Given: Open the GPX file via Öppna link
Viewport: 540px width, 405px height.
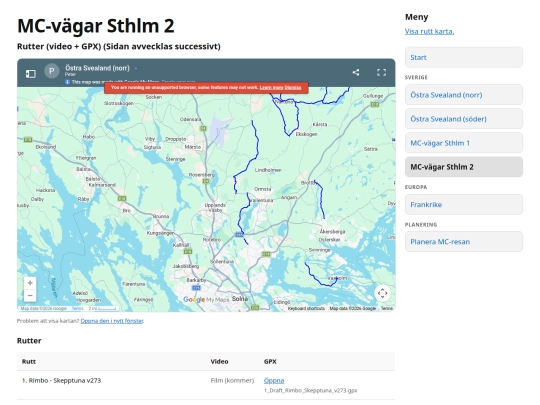Looking at the screenshot, I should point(274,381).
